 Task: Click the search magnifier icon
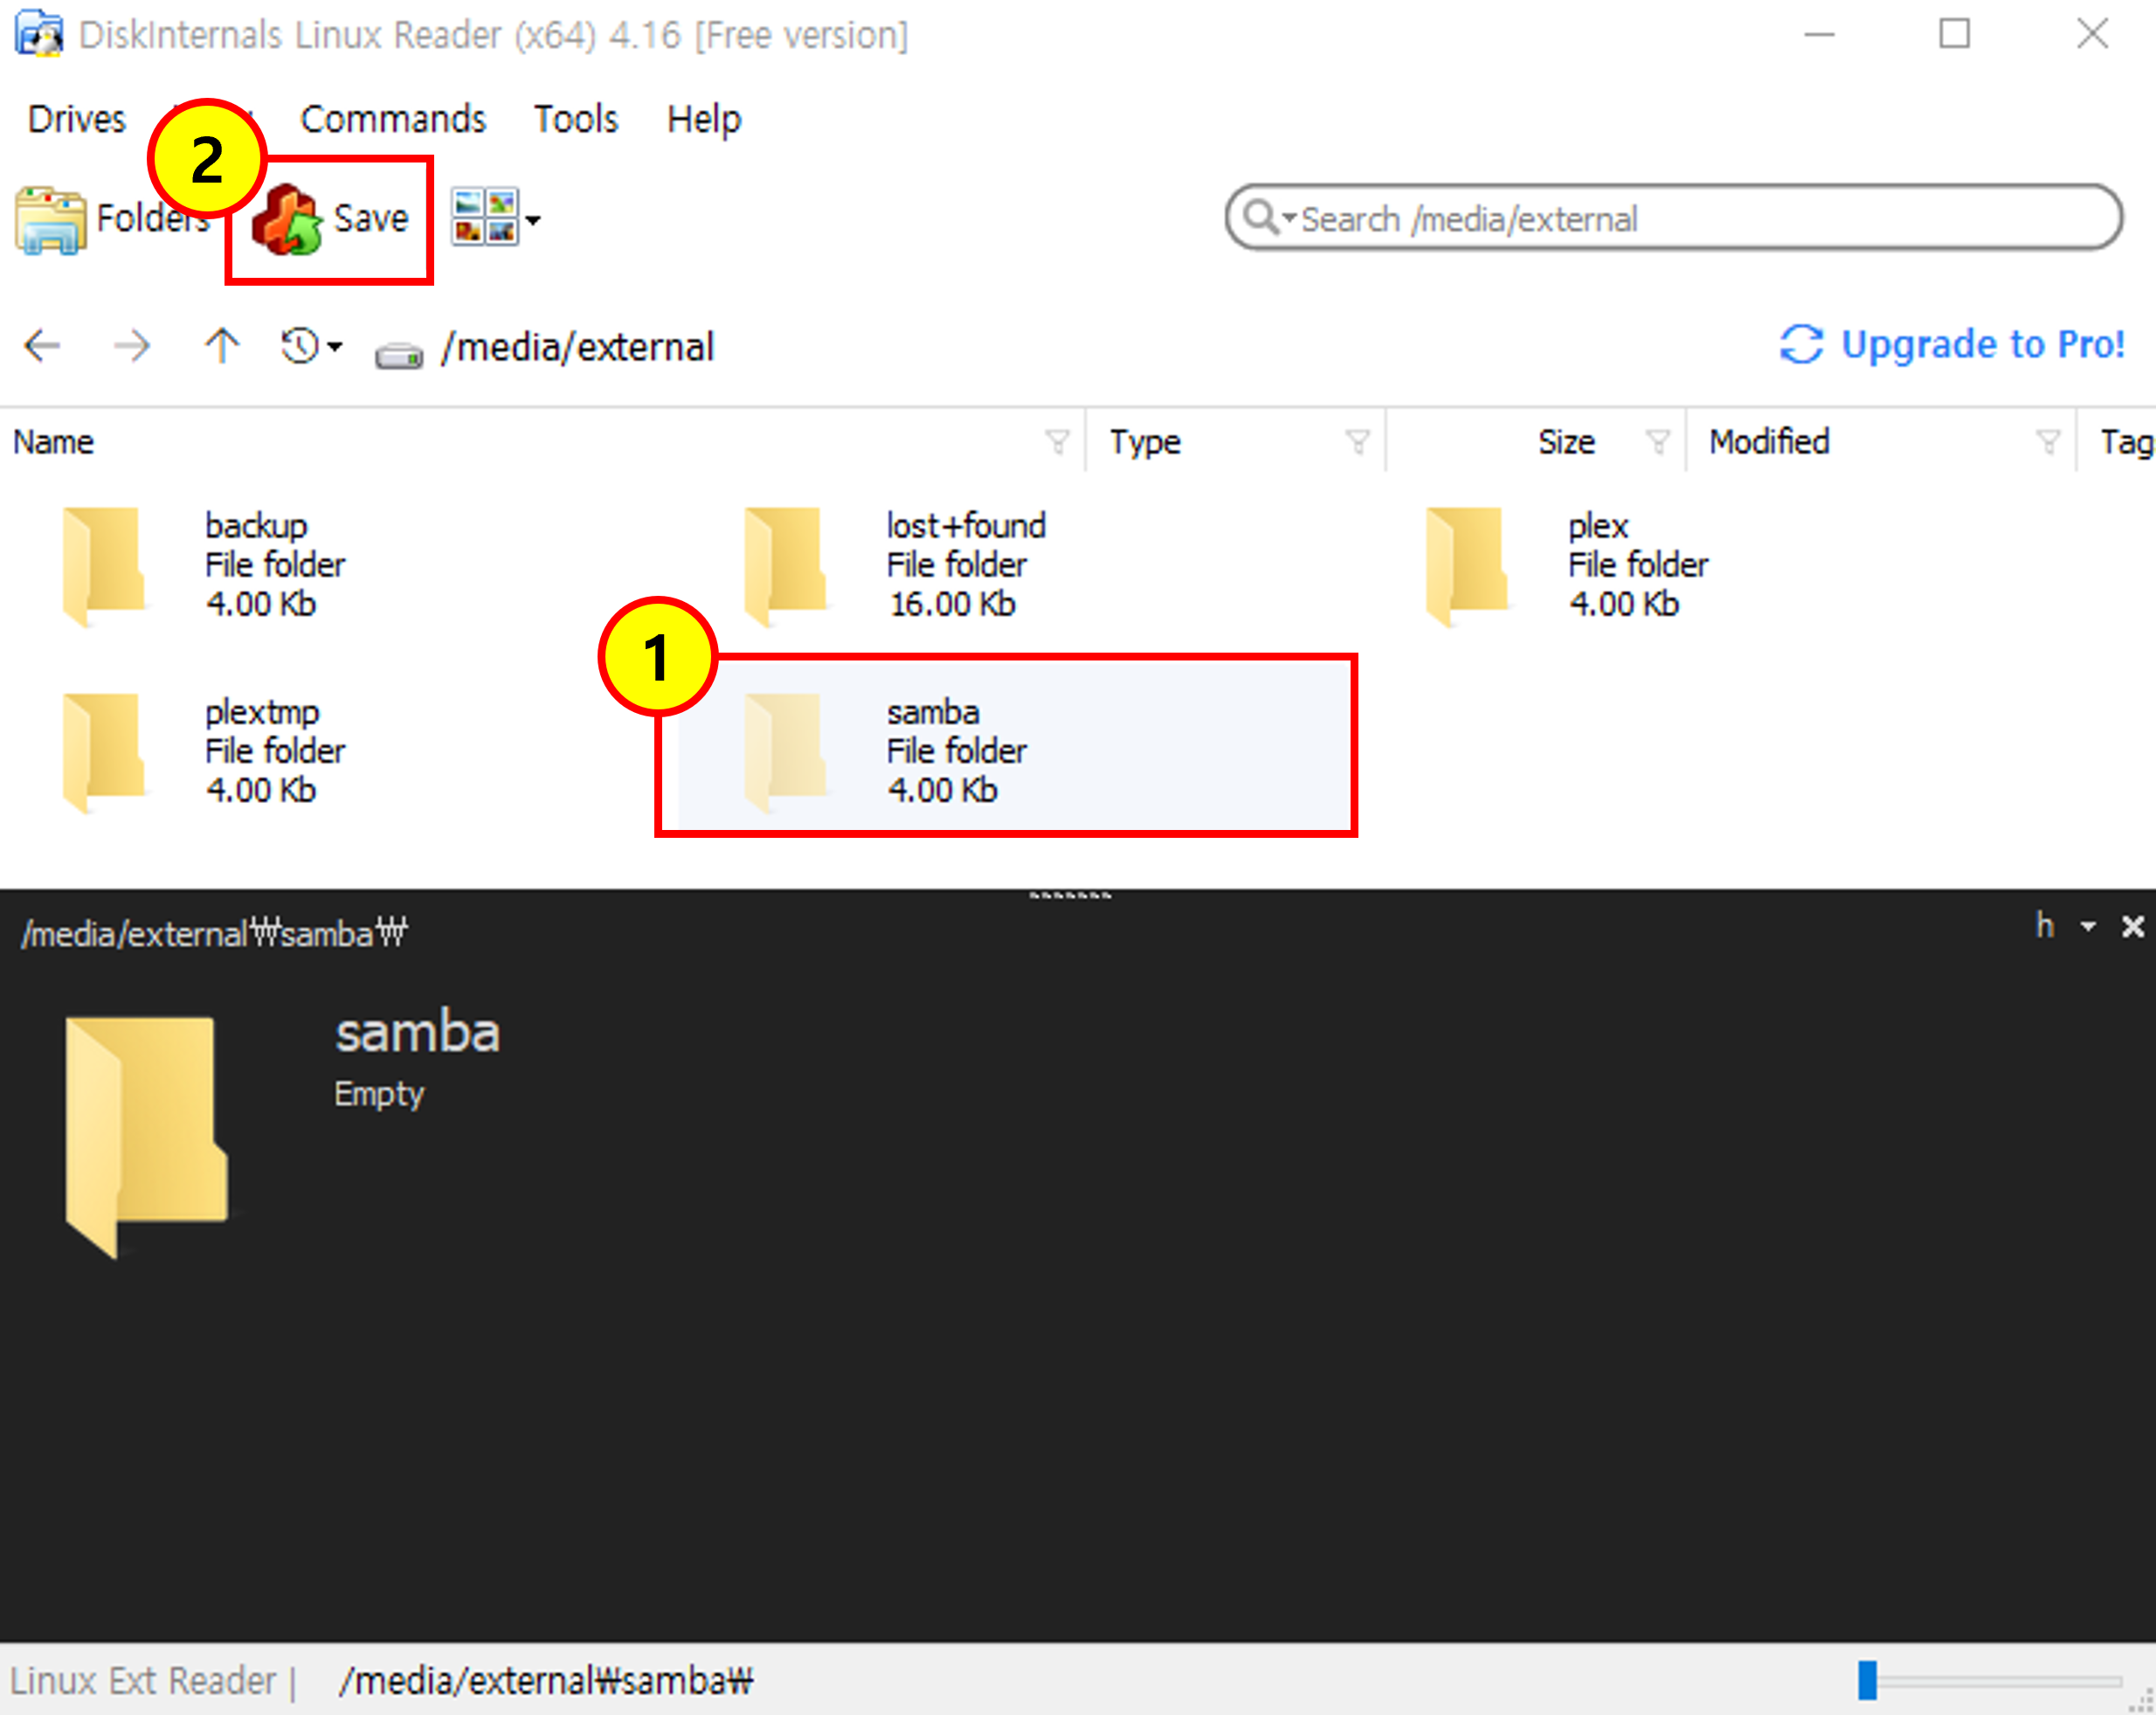pyautogui.click(x=1260, y=217)
